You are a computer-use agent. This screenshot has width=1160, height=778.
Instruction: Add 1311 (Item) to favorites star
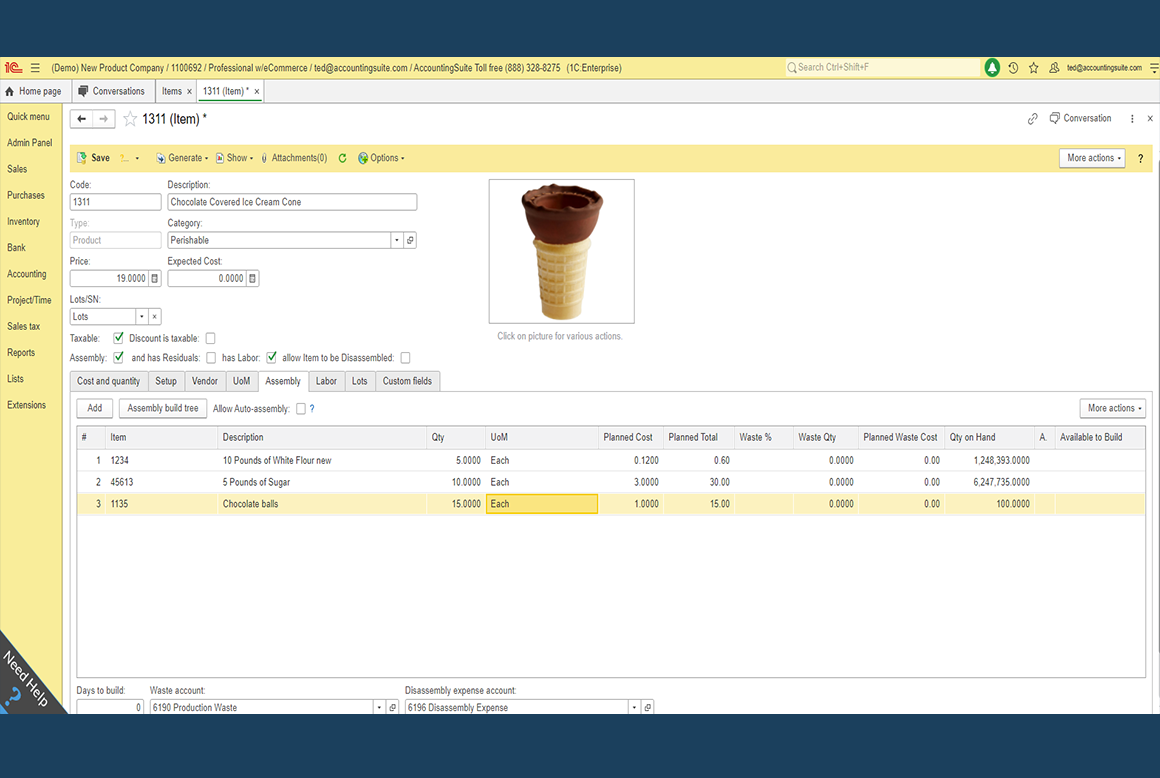tap(130, 118)
